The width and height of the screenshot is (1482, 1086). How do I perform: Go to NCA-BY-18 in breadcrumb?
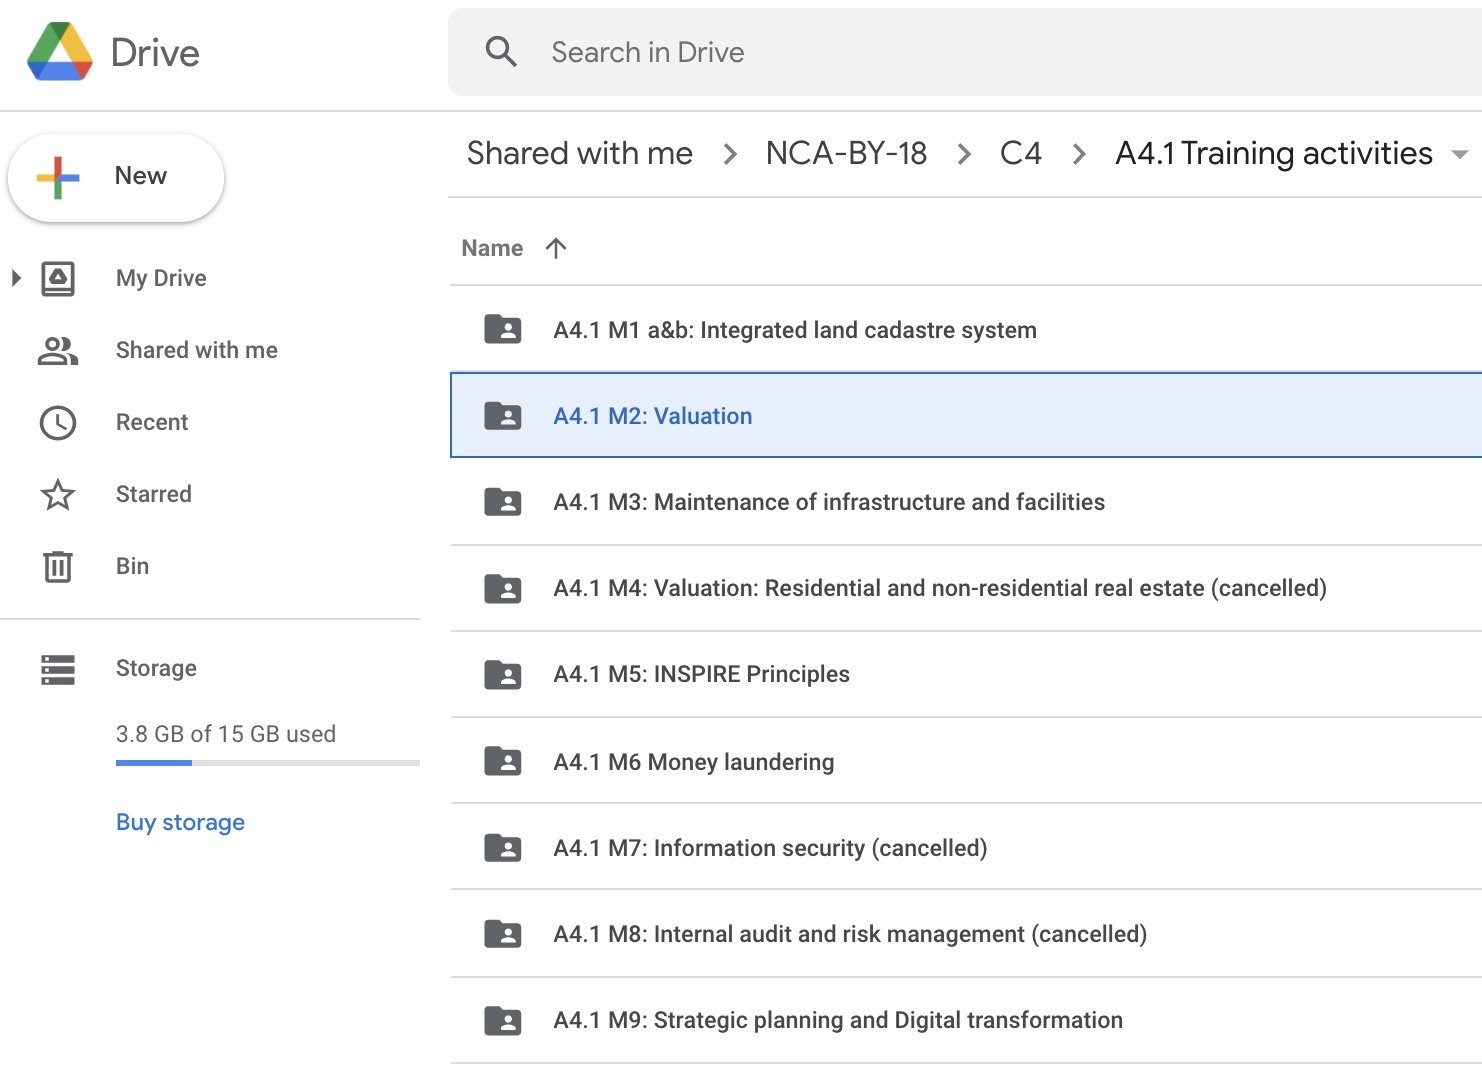[x=846, y=153]
